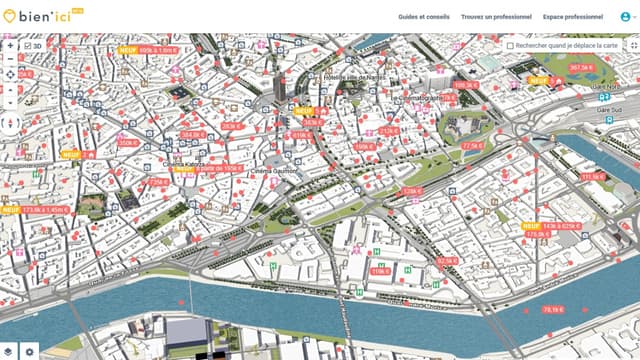640x360 pixels.
Task: Toggle the 3D view checkbox
Action: [x=28, y=46]
